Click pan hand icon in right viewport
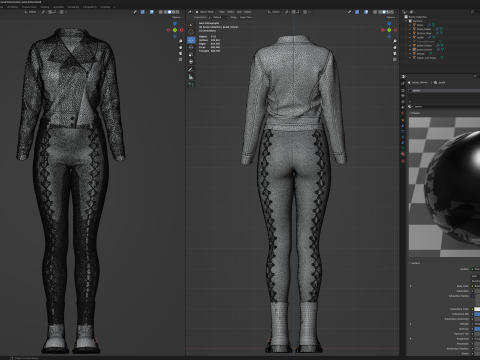 395,47
